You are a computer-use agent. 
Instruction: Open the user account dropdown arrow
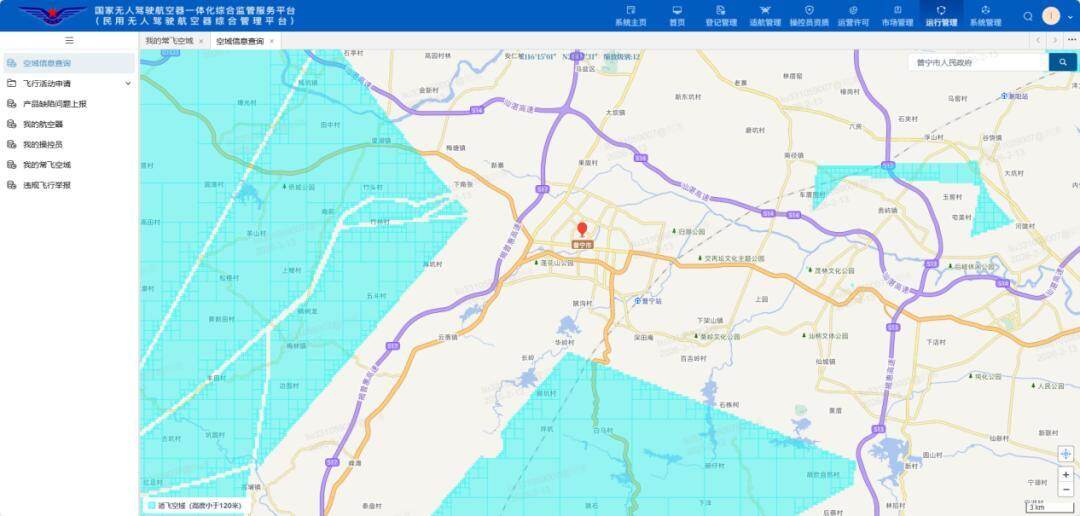(x=1068, y=16)
